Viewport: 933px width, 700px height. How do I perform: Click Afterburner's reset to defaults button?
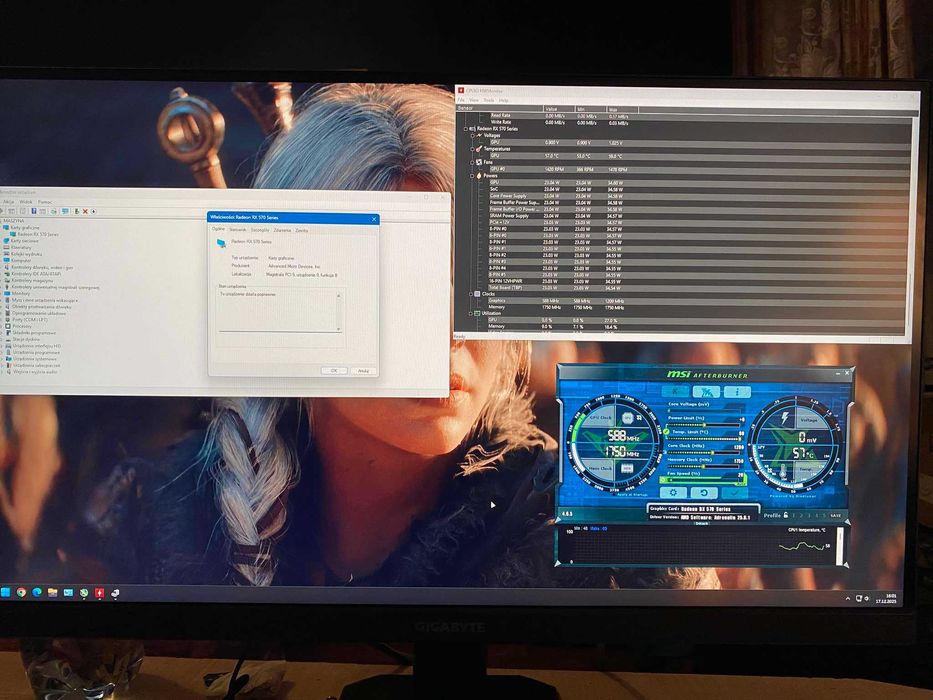click(704, 493)
